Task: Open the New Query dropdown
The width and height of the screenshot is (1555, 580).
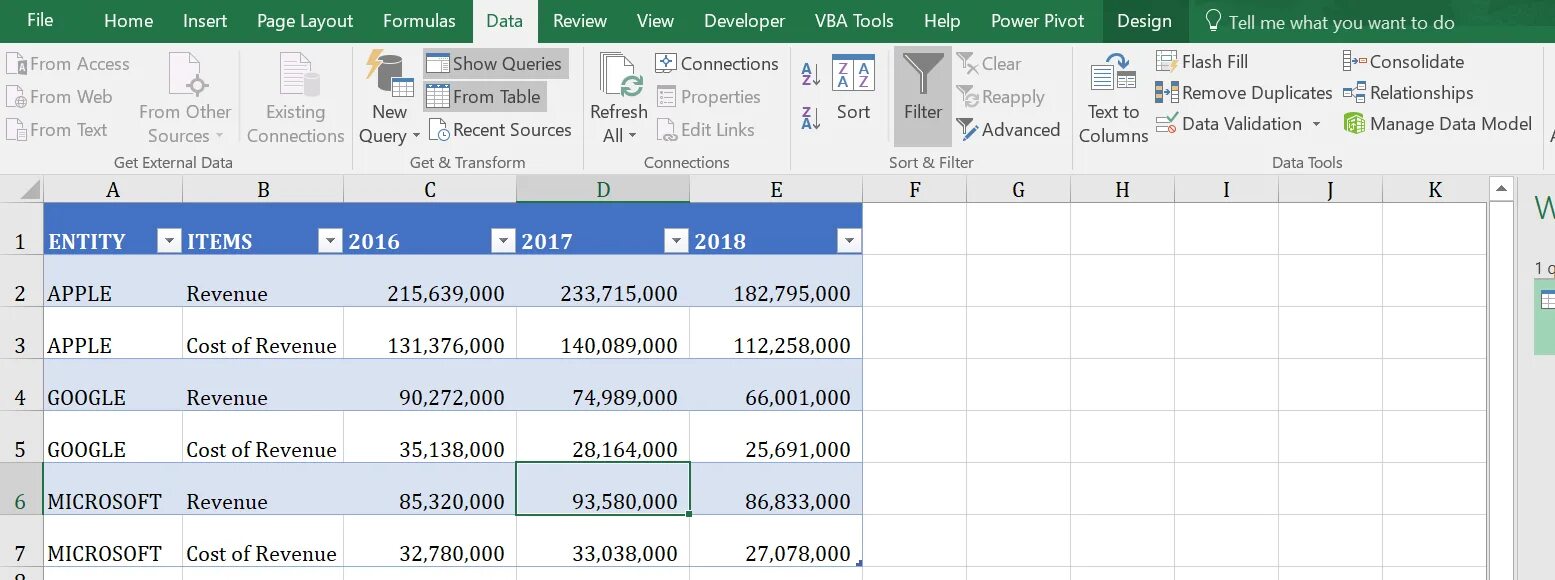Action: tap(389, 98)
